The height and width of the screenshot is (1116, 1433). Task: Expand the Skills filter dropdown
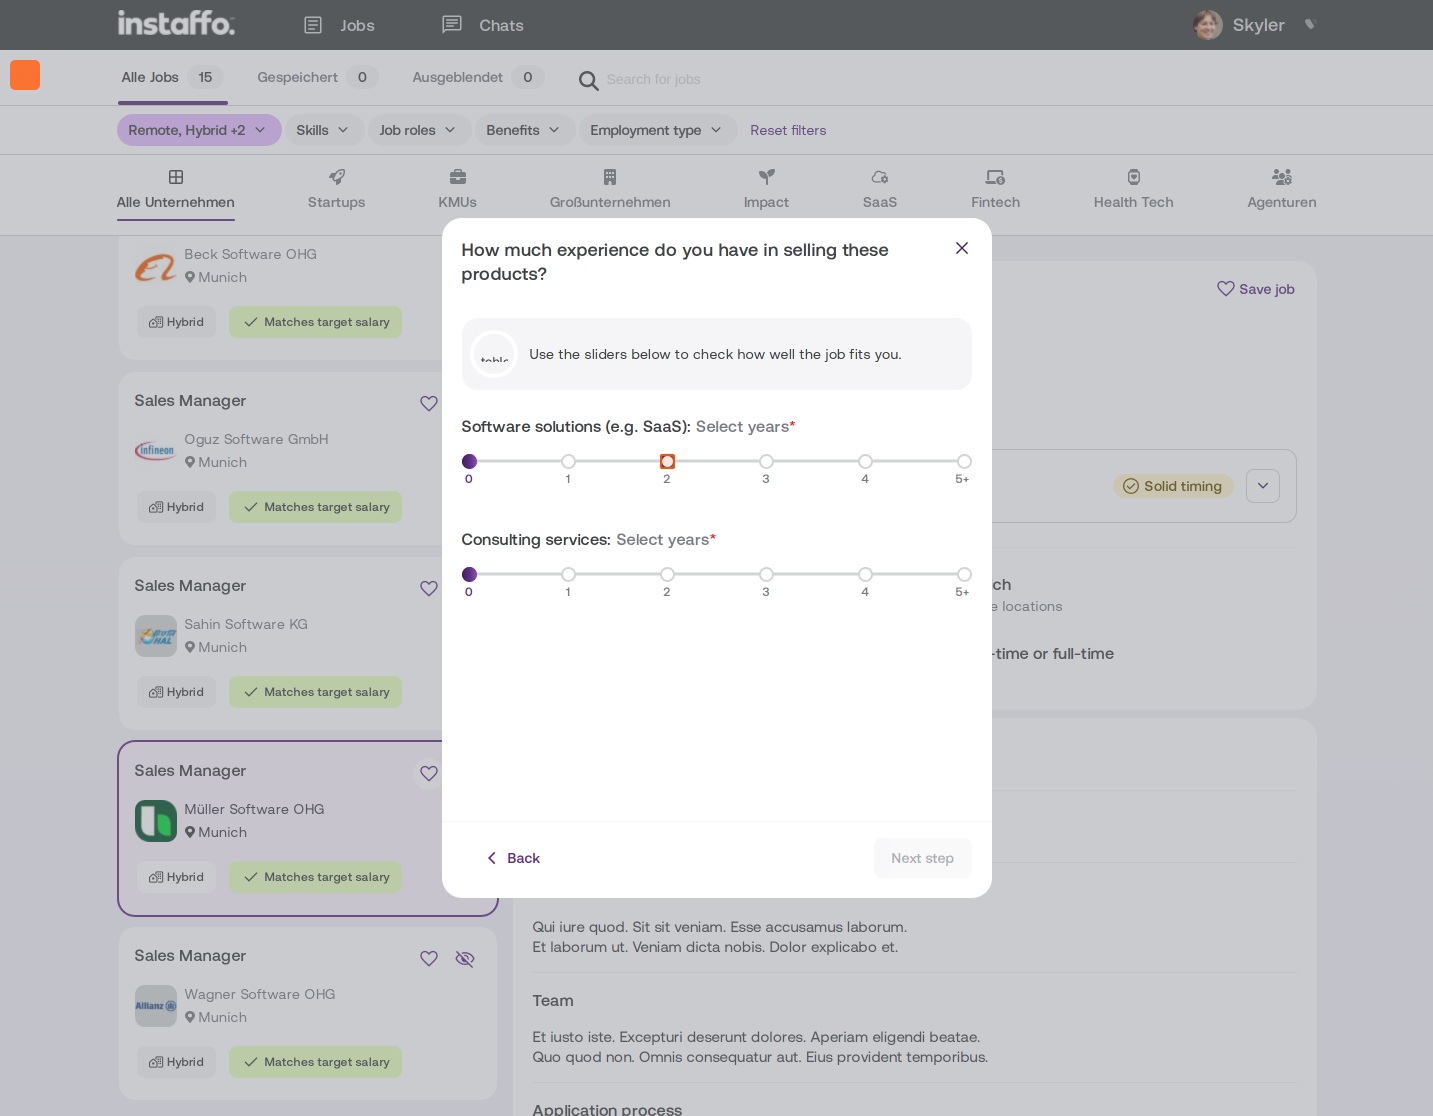click(324, 130)
